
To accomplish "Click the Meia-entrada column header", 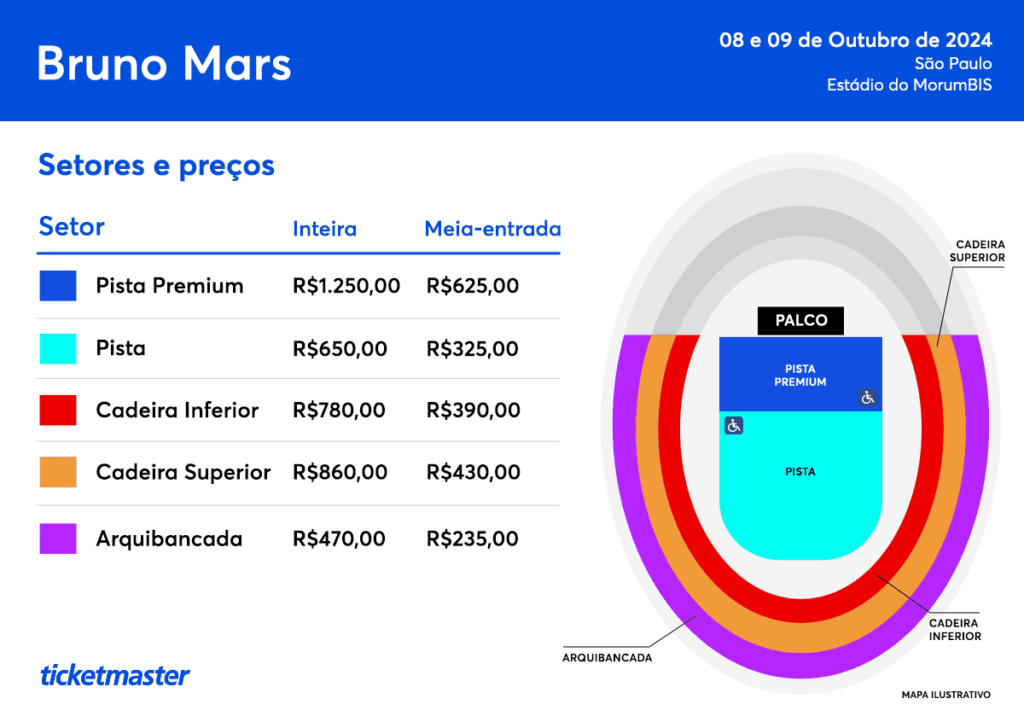I will point(493,229).
